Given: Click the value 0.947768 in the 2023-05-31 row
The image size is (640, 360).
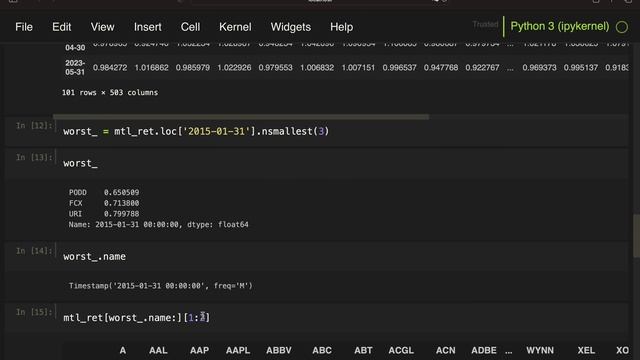Looking at the screenshot, I should pos(441,68).
